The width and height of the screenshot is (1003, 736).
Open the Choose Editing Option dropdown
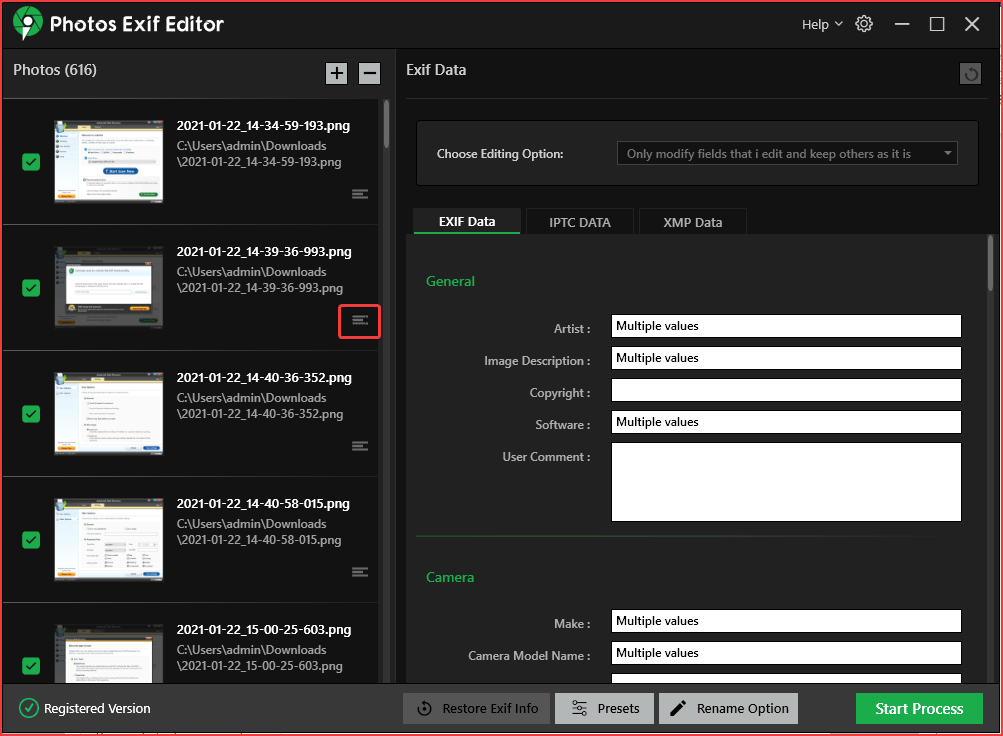click(786, 153)
